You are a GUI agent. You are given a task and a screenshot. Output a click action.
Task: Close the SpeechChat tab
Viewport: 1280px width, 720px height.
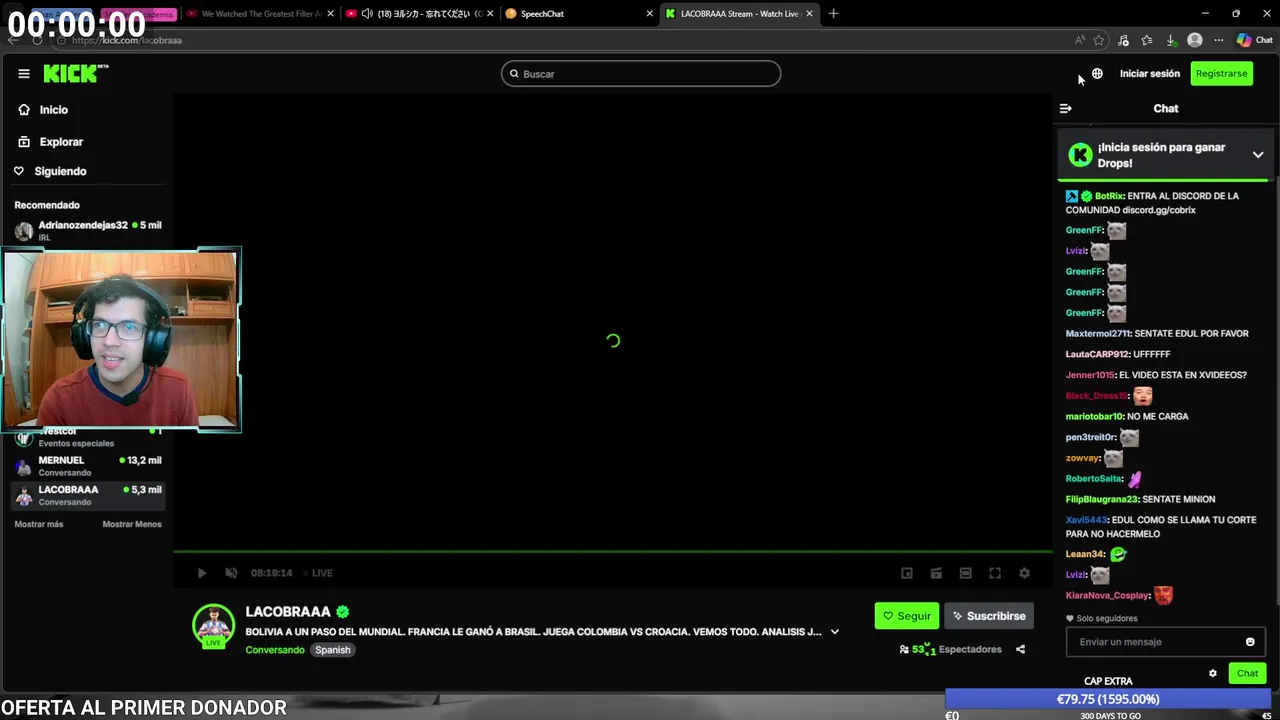tap(649, 13)
